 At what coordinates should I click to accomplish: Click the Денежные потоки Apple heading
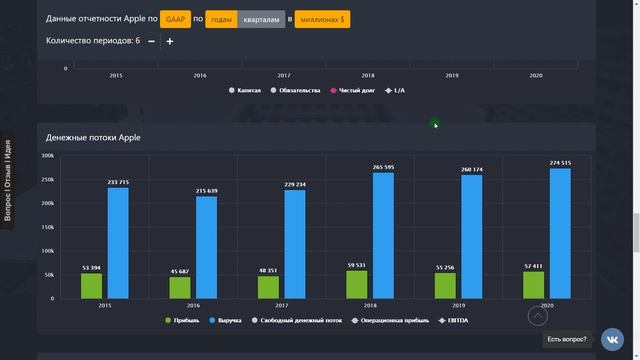[x=93, y=138]
